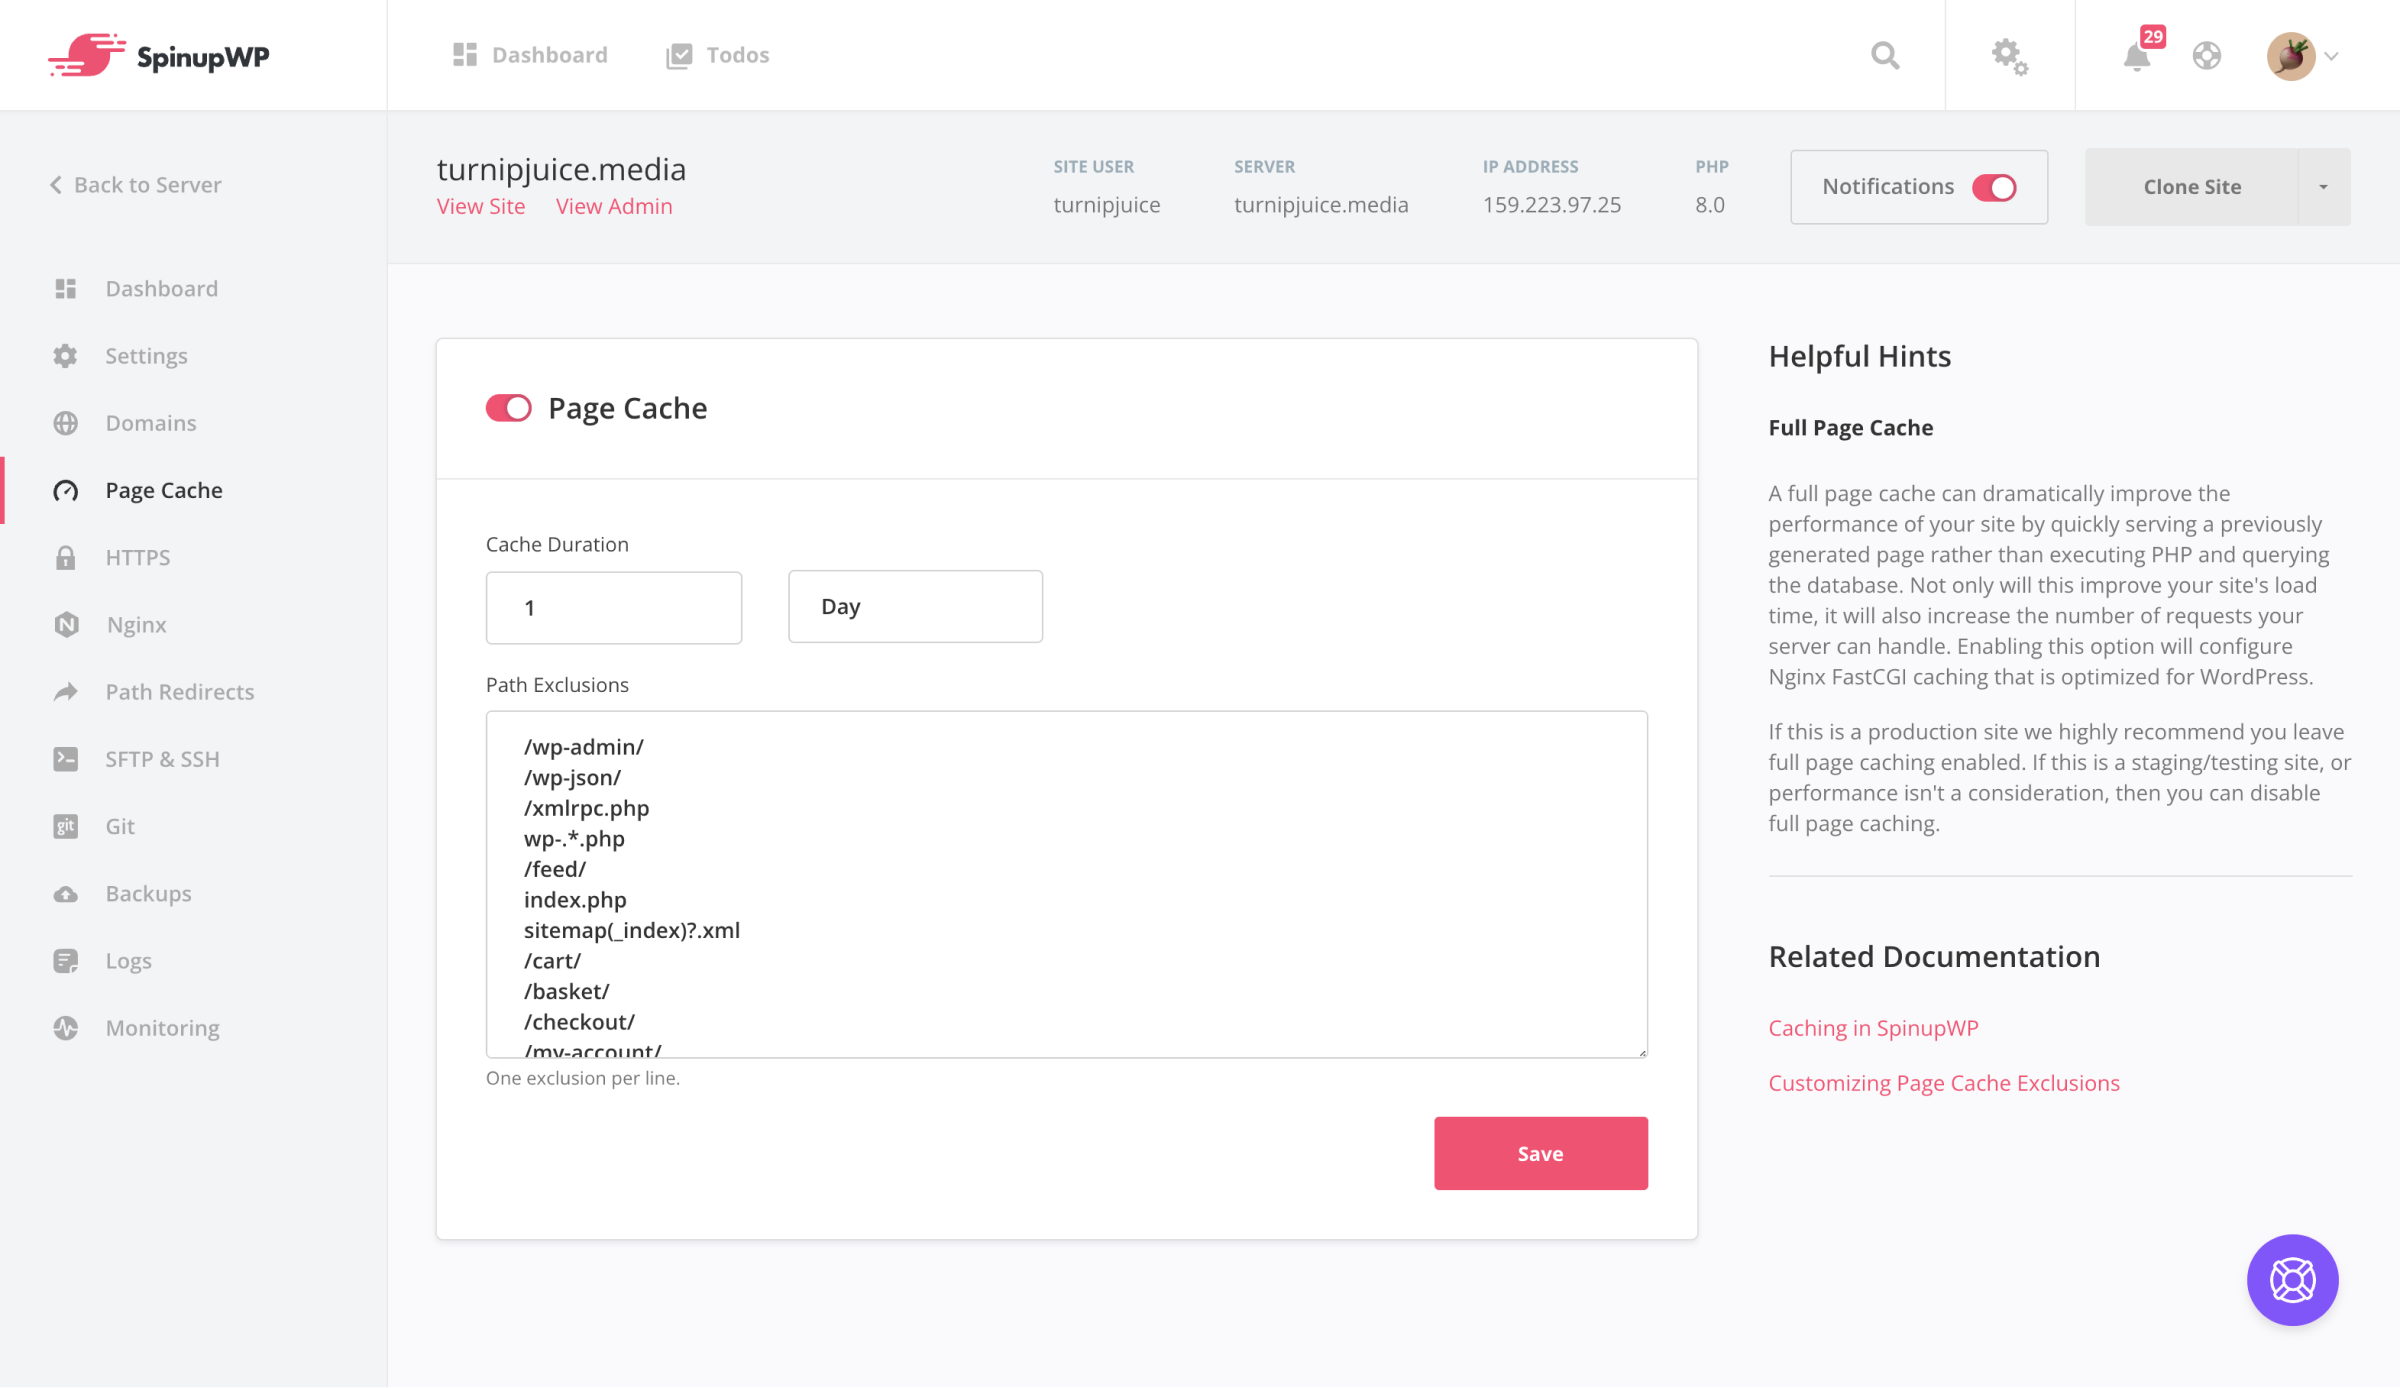This screenshot has width=2400, height=1388.
Task: Go to SFTP & SSH in the sidebar
Action: (x=162, y=758)
